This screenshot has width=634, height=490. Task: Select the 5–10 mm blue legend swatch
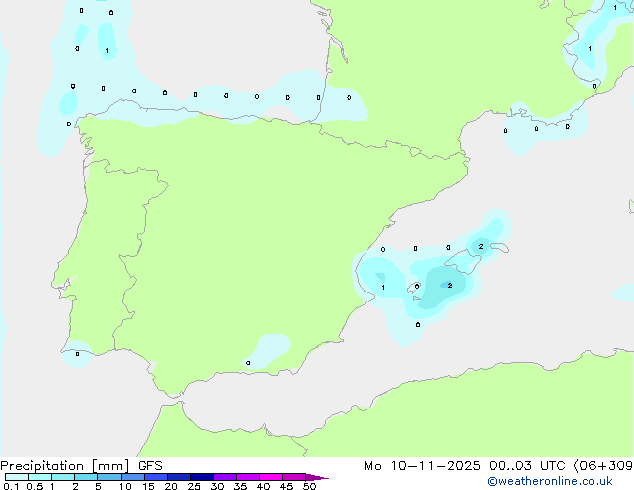click(x=110, y=477)
